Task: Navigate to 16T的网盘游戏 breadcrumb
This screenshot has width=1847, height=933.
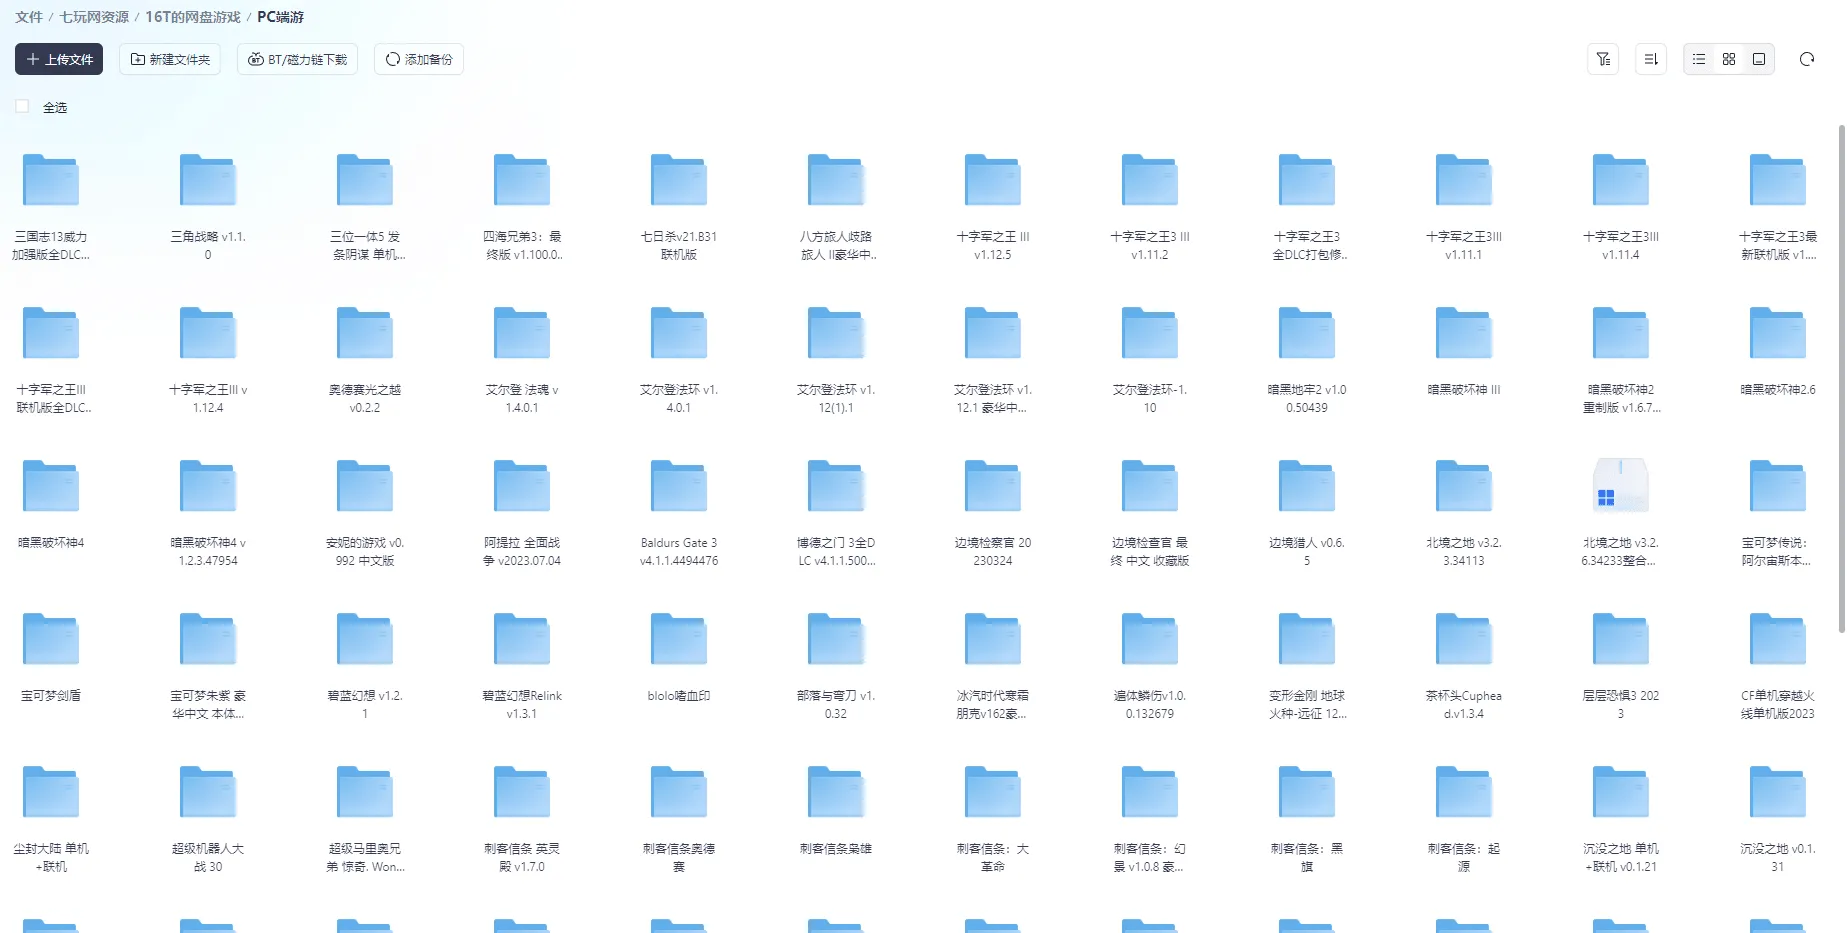Action: pyautogui.click(x=193, y=17)
